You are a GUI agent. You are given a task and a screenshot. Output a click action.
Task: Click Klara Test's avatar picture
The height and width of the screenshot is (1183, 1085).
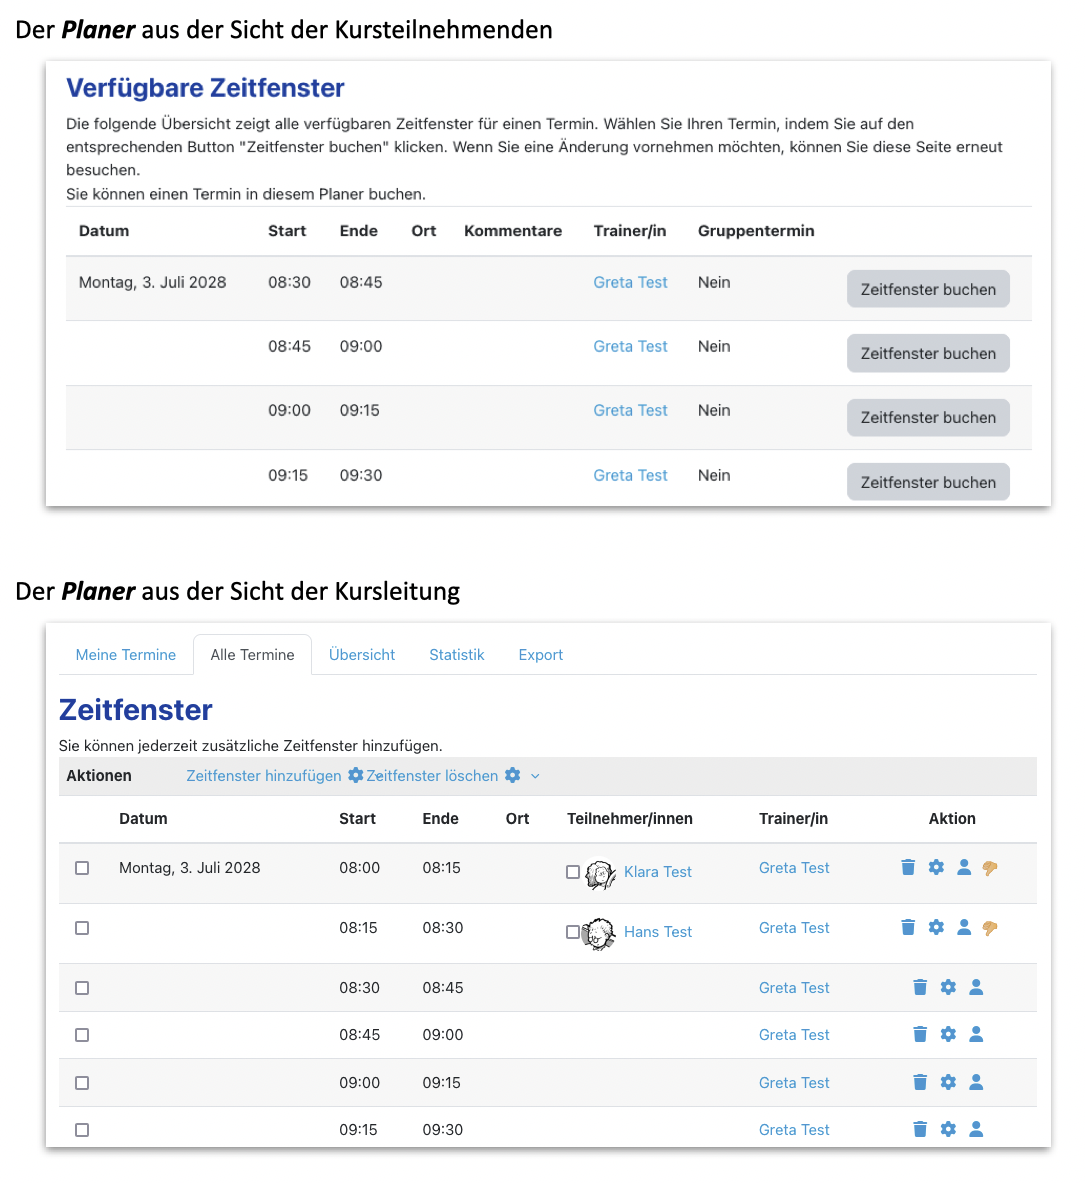pyautogui.click(x=600, y=874)
